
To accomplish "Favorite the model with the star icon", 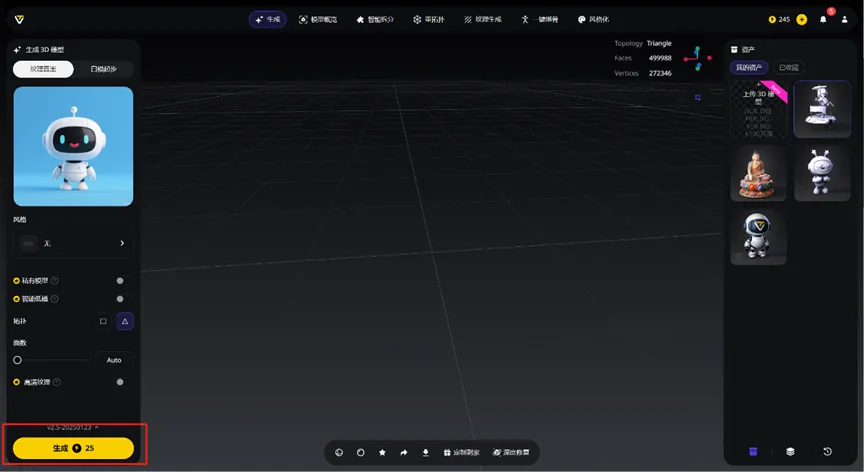I will tap(382, 452).
